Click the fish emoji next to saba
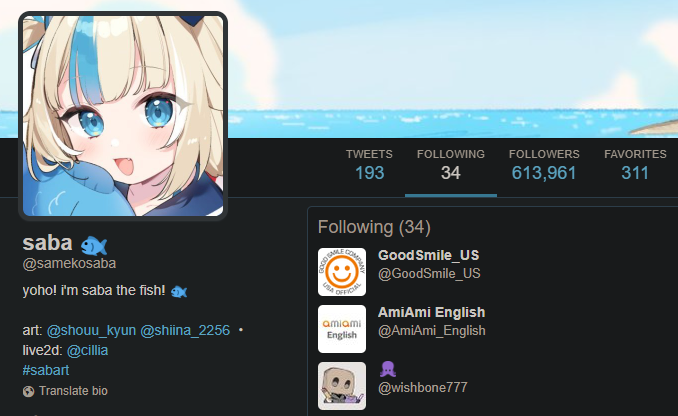 pyautogui.click(x=94, y=245)
